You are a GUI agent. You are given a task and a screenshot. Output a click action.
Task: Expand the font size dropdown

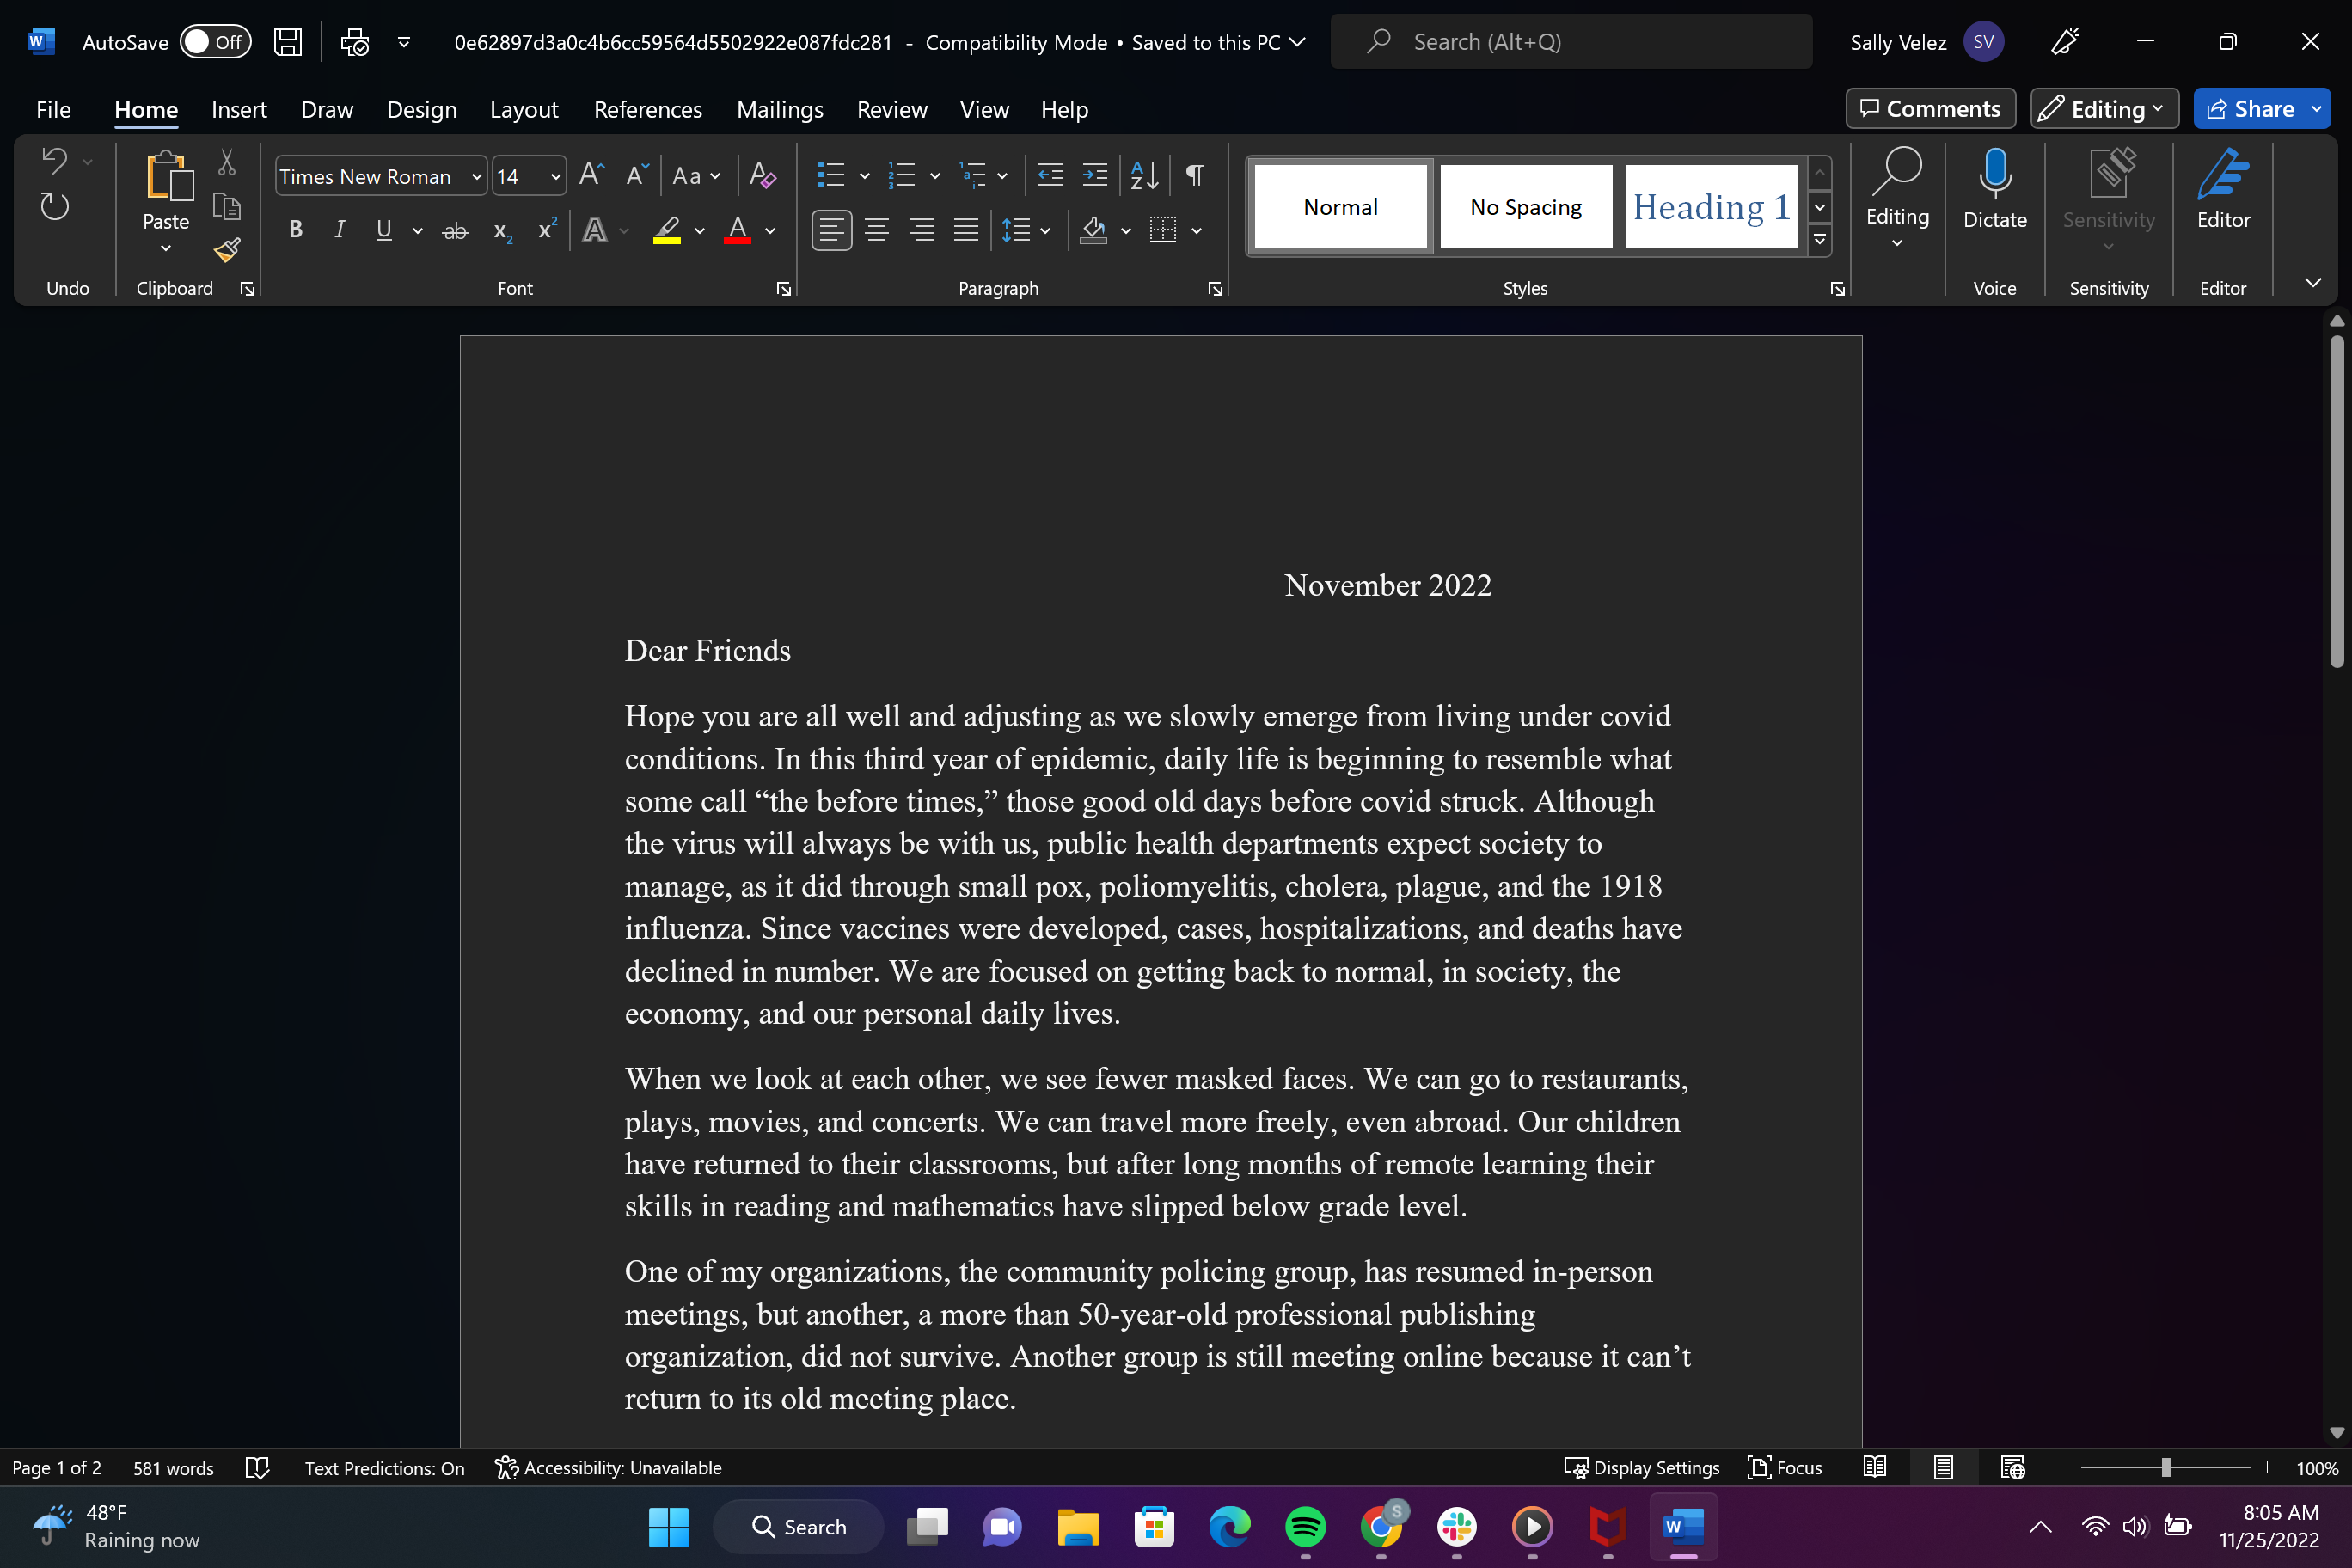click(555, 177)
